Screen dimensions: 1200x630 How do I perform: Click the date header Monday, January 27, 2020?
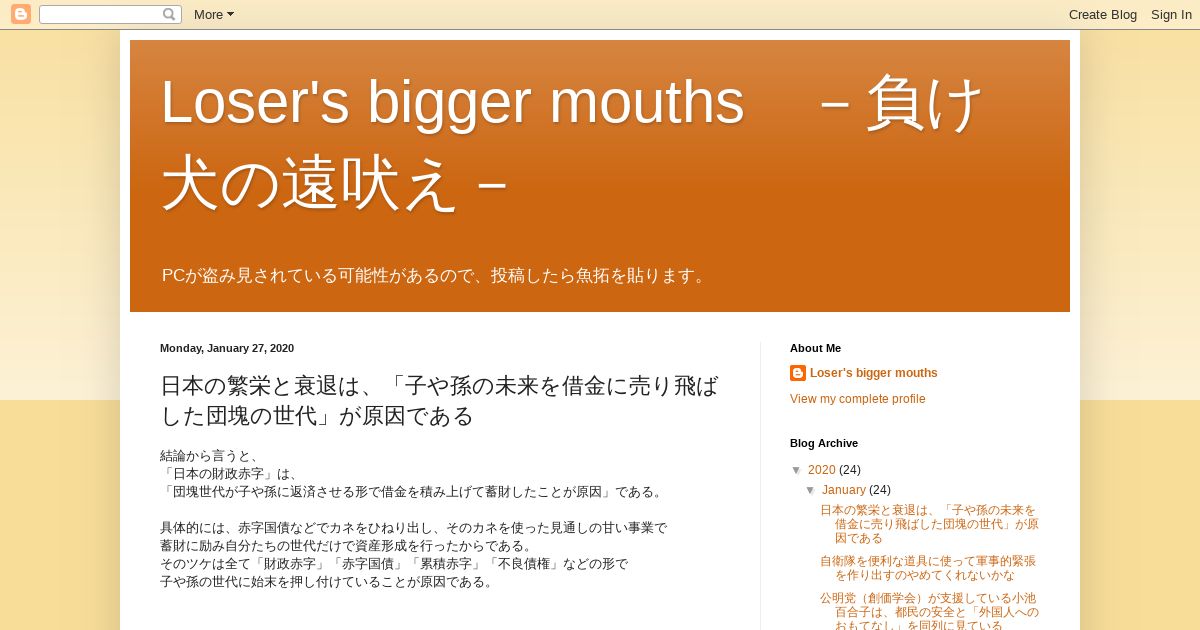(x=227, y=348)
